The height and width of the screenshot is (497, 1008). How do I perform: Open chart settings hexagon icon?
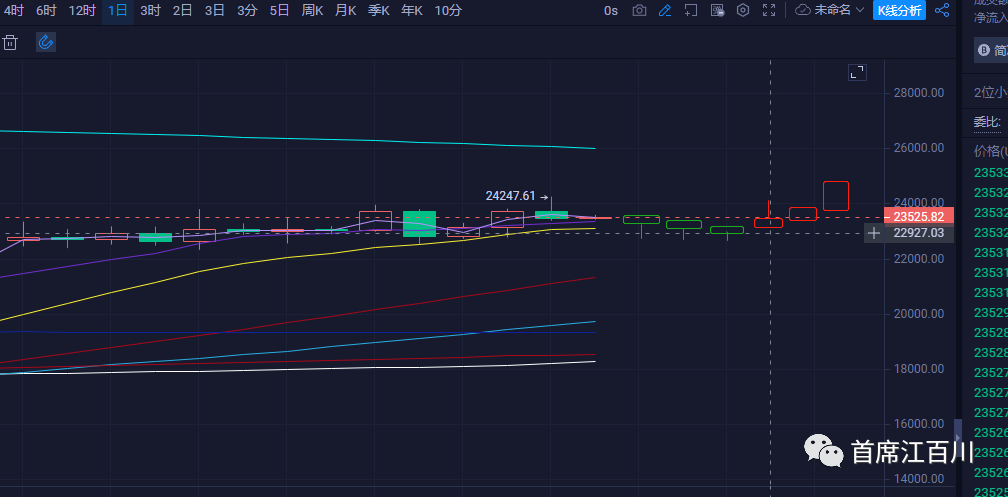(742, 10)
